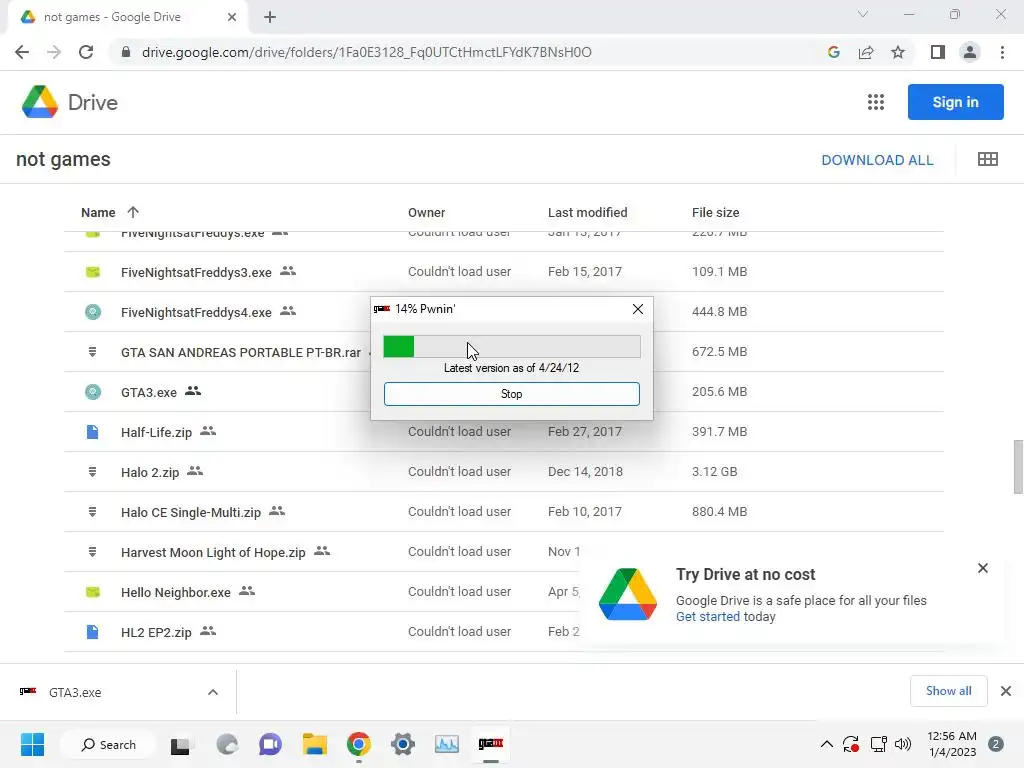Reload the page with the refresh icon
Screen dimensions: 1024x768
tap(86, 52)
